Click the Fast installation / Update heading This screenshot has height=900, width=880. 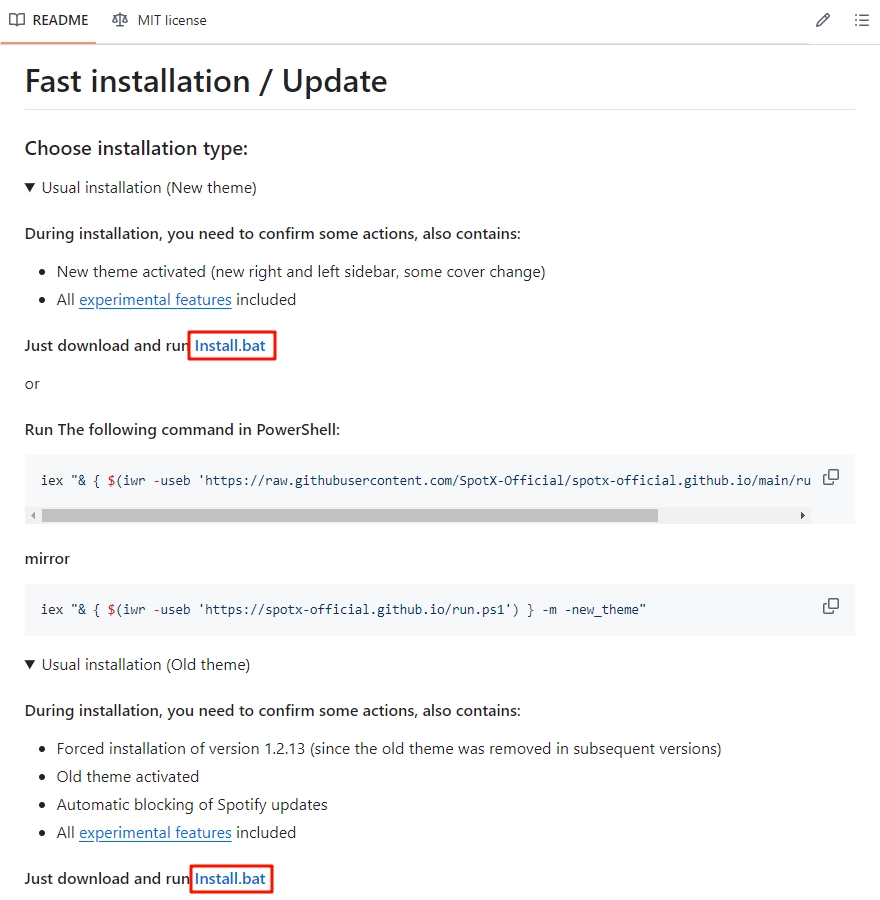(x=206, y=81)
